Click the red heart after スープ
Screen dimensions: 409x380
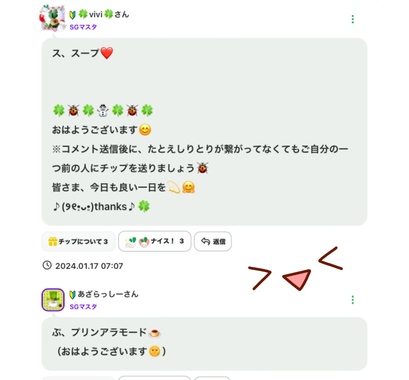pos(107,53)
